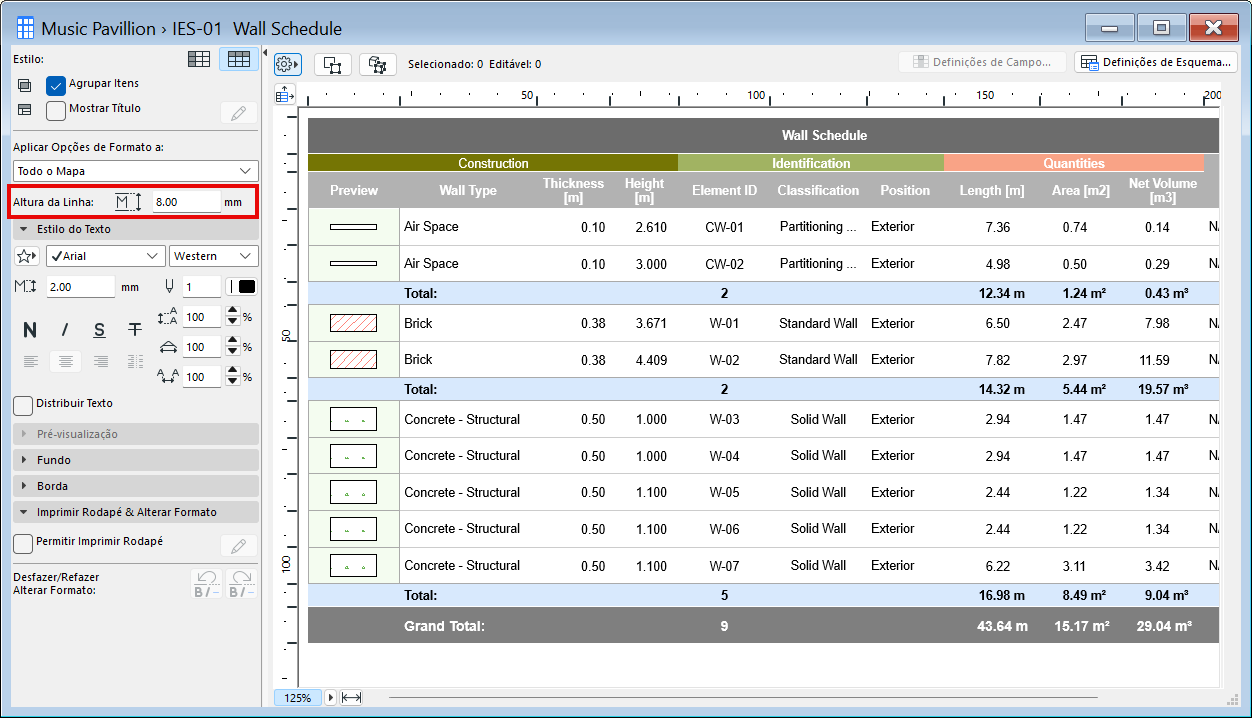Open the Todo o Mapa dropdown
The height and width of the screenshot is (718, 1252).
click(135, 171)
